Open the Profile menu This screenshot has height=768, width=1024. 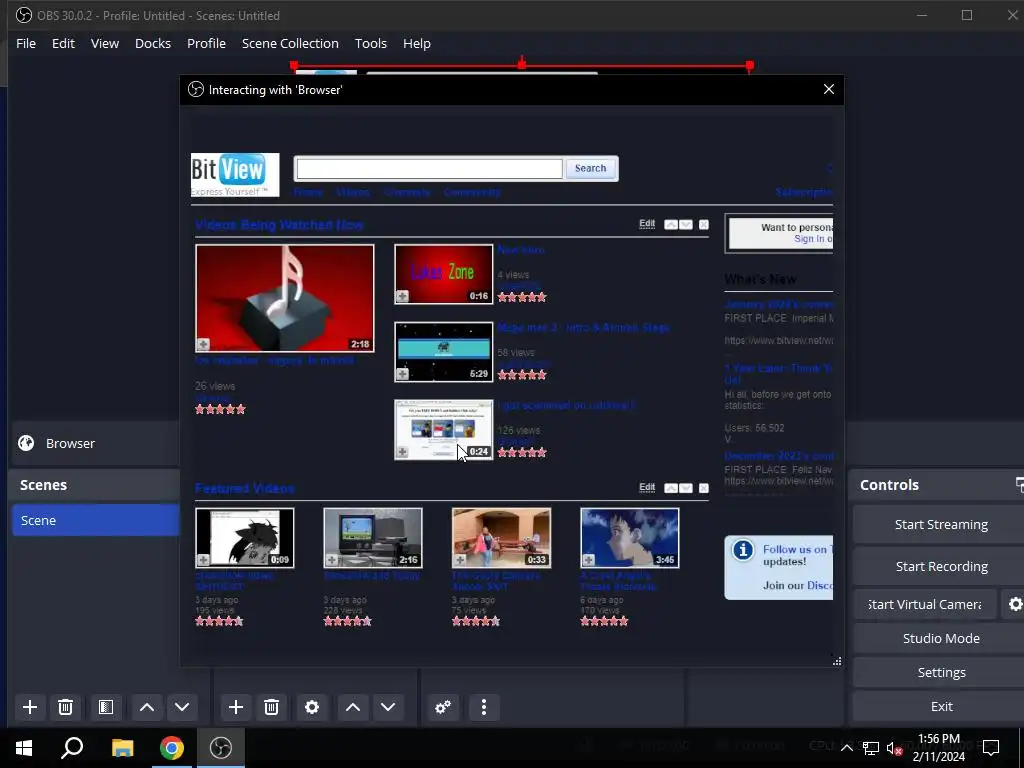click(x=206, y=43)
